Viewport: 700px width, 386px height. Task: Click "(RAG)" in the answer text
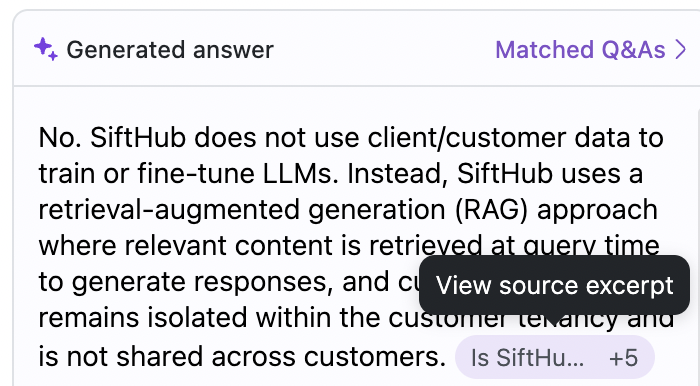coord(492,211)
